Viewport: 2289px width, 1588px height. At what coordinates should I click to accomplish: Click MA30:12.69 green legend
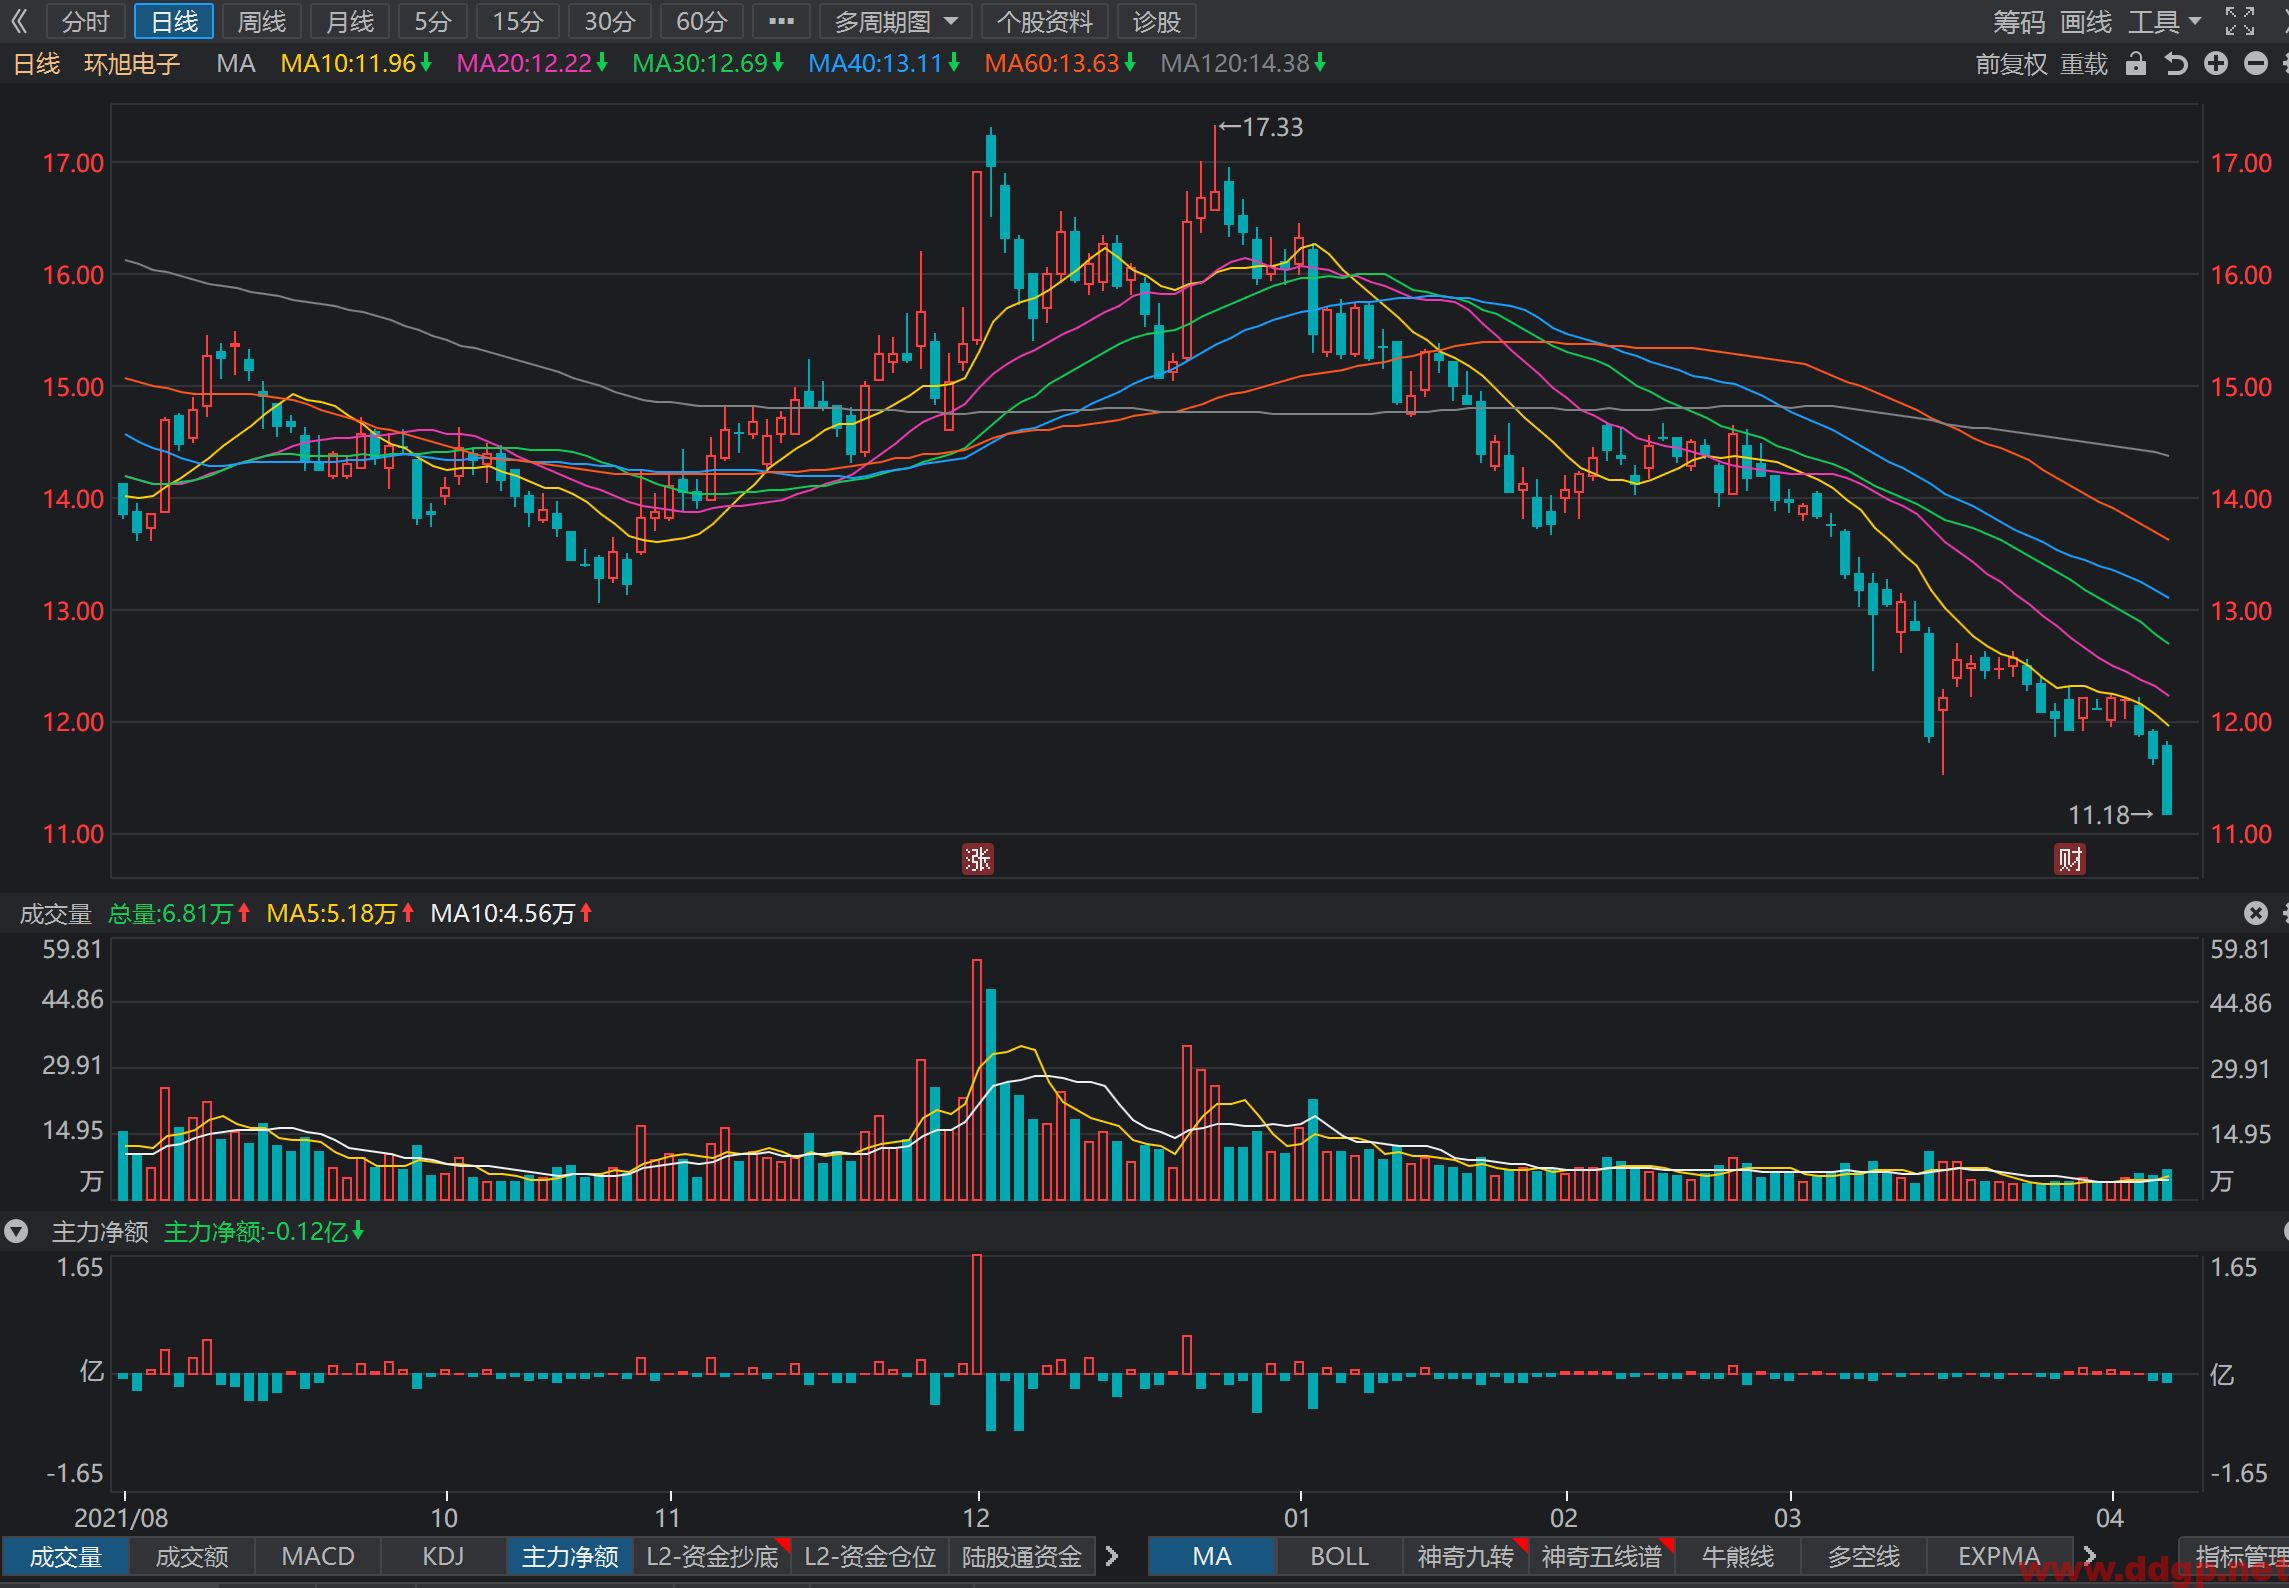point(708,64)
